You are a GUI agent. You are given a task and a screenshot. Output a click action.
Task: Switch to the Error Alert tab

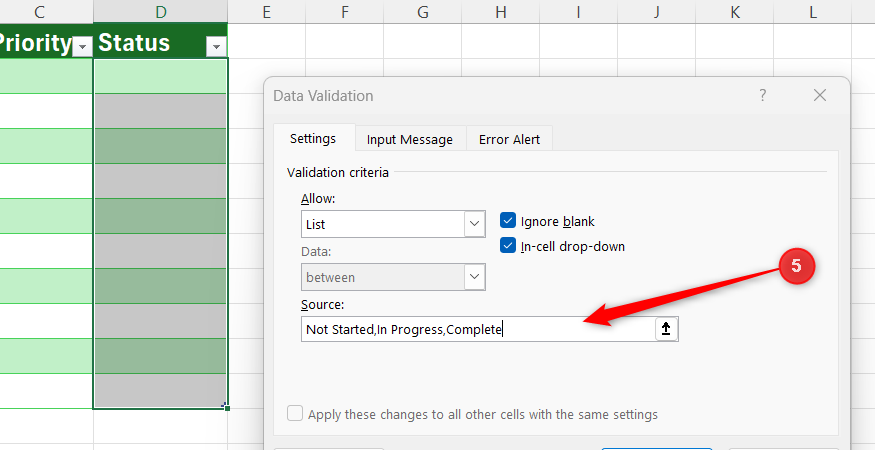[509, 140]
